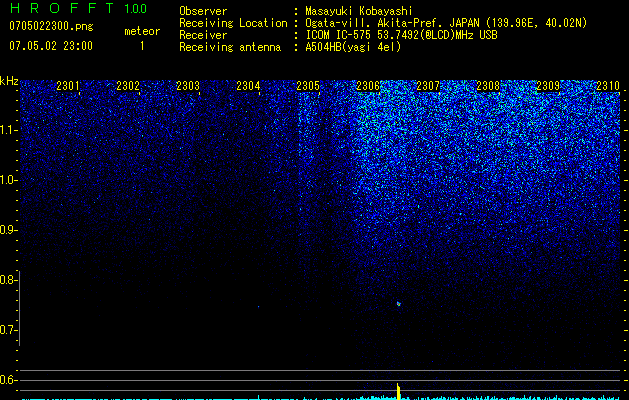Click the 1.1 kHz axis label

pyautogui.click(x=9, y=130)
